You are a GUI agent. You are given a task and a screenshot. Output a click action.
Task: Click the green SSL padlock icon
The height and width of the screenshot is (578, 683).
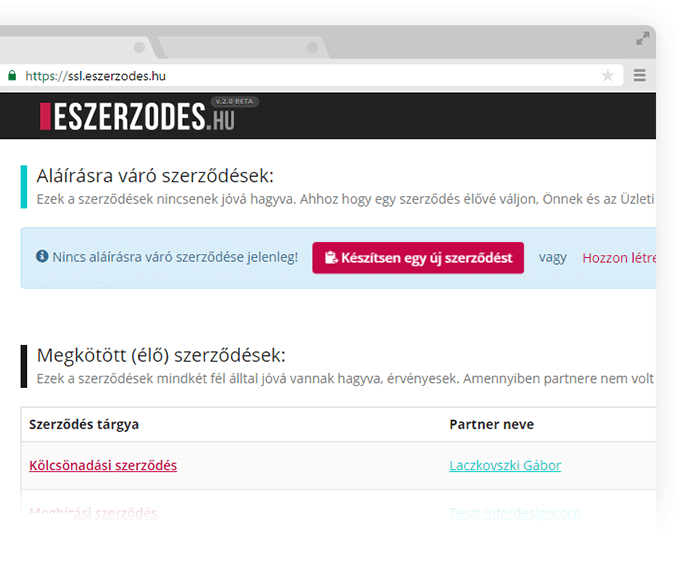(12, 75)
